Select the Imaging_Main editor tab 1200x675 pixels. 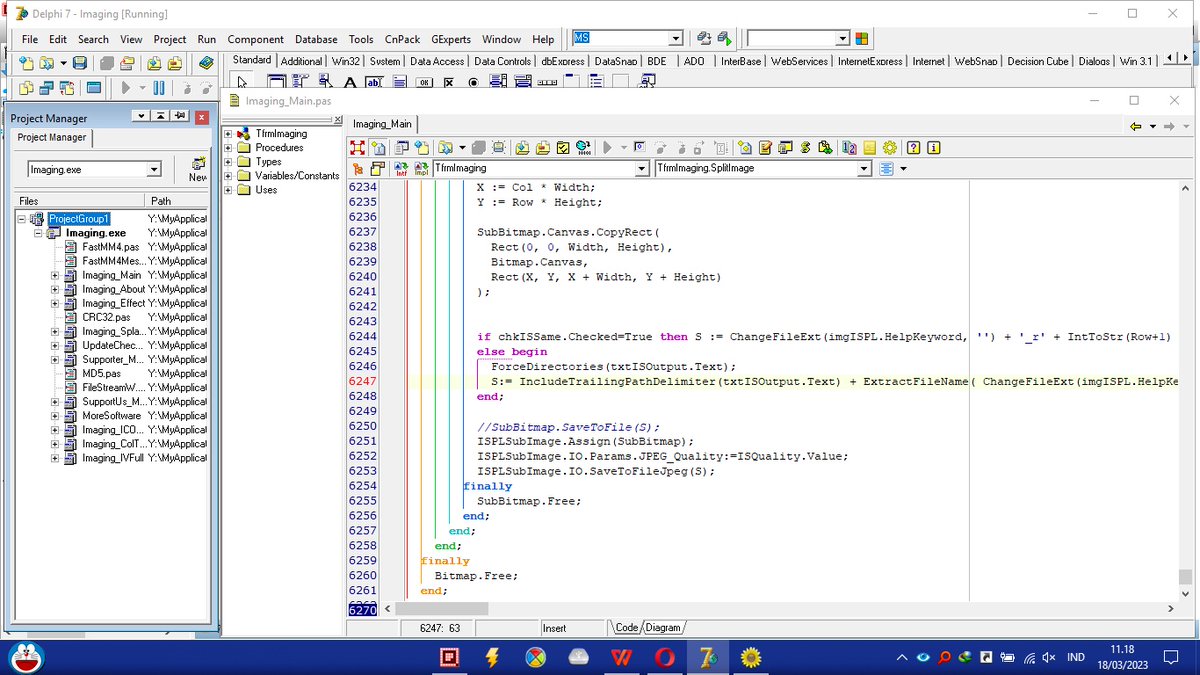point(382,124)
